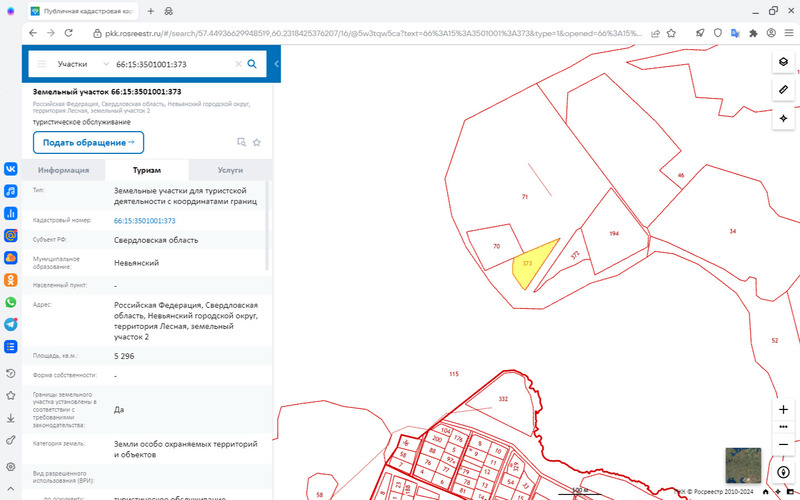Clear the cadastral search query

click(238, 64)
